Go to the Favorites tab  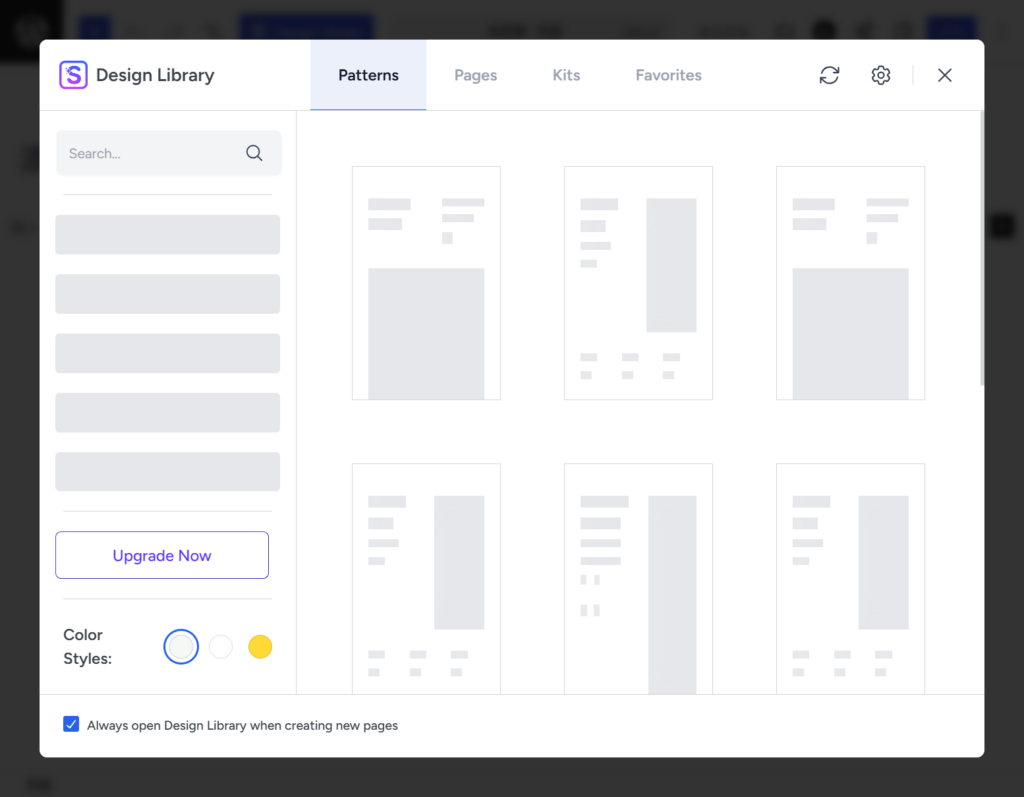pos(668,75)
